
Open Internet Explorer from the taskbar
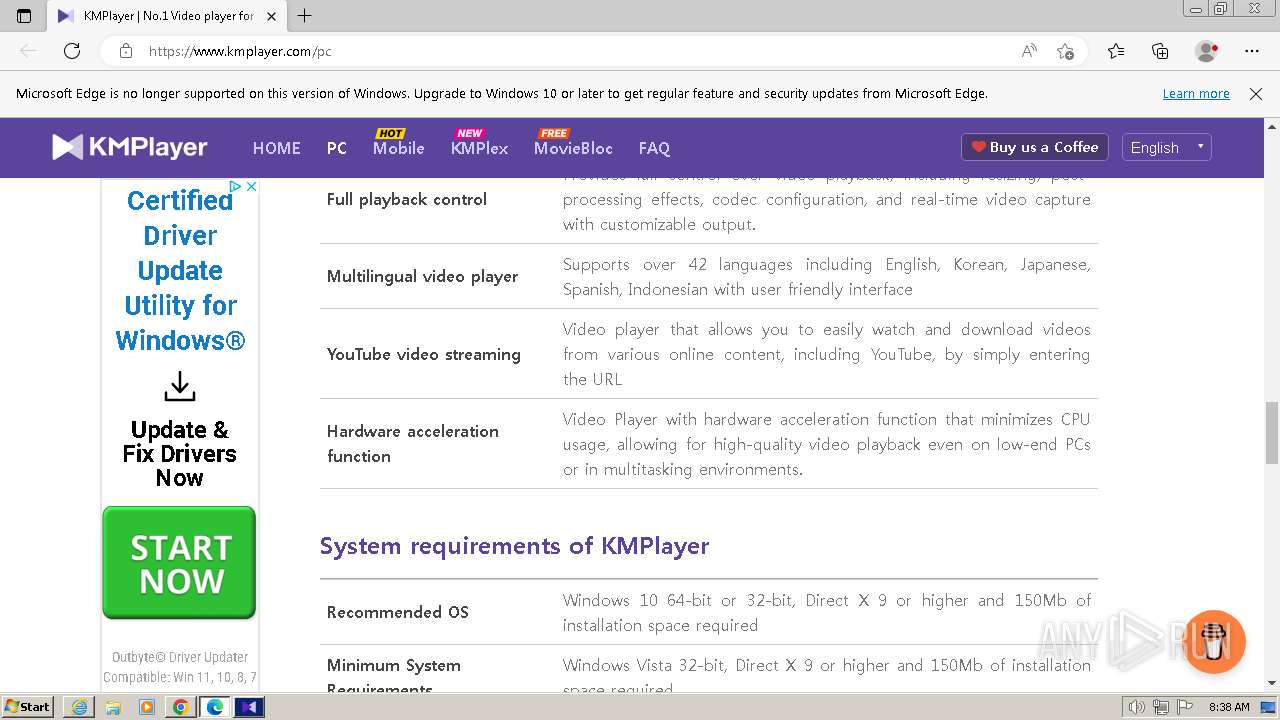(79, 707)
